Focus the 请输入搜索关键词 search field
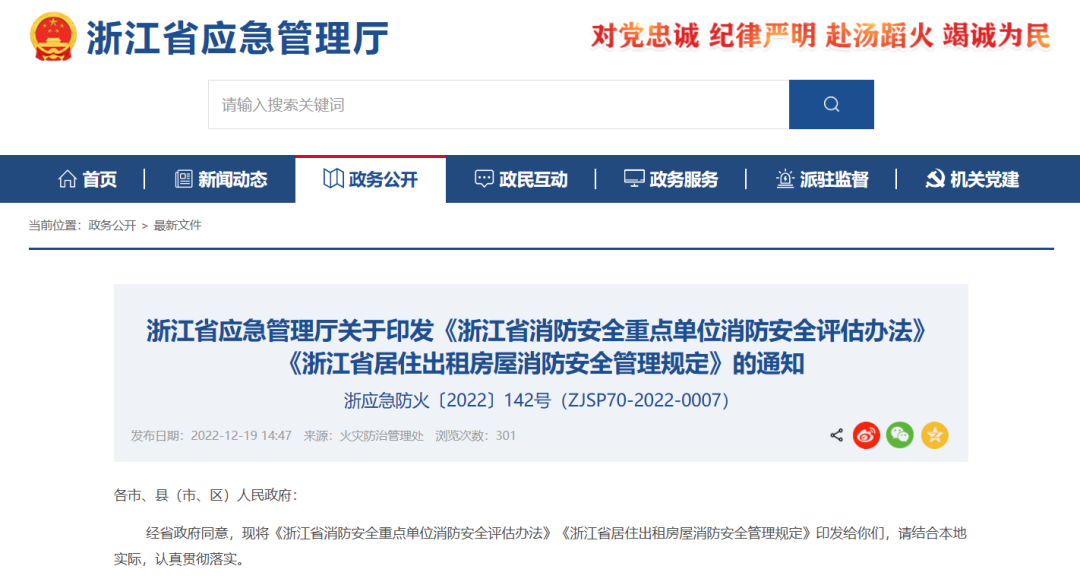Screen dimensions: 1080x585 499,104
